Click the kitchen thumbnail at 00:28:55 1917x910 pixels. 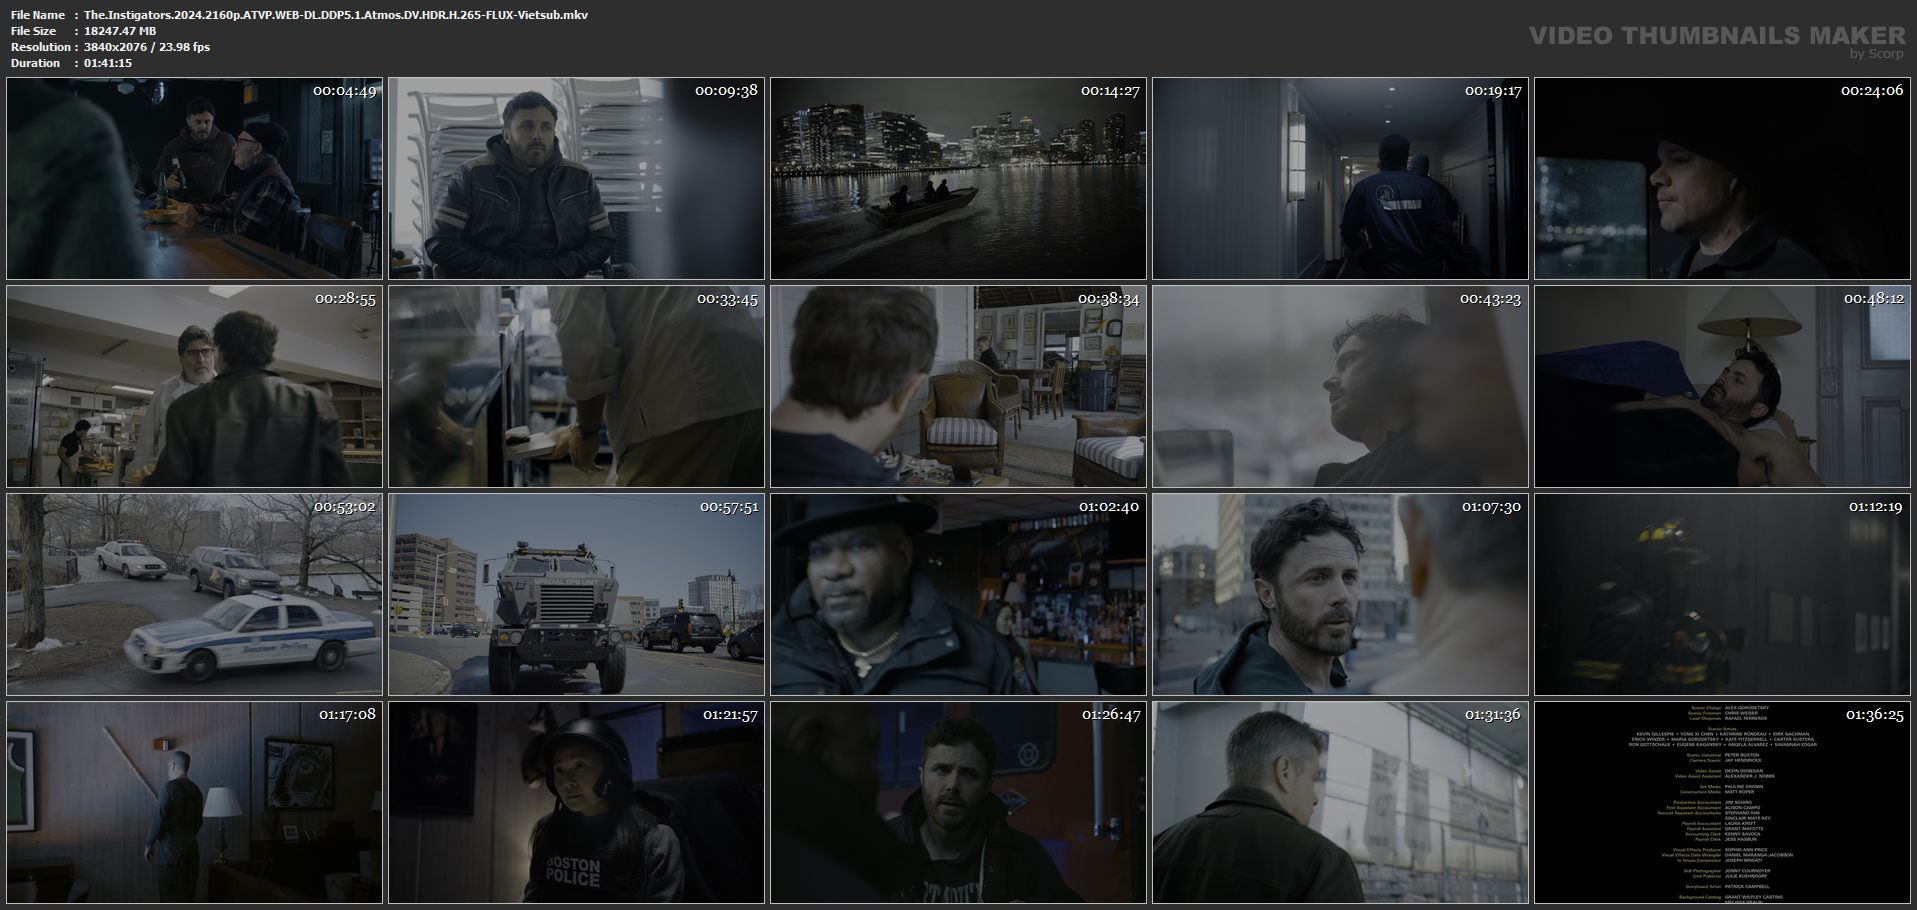tap(194, 386)
